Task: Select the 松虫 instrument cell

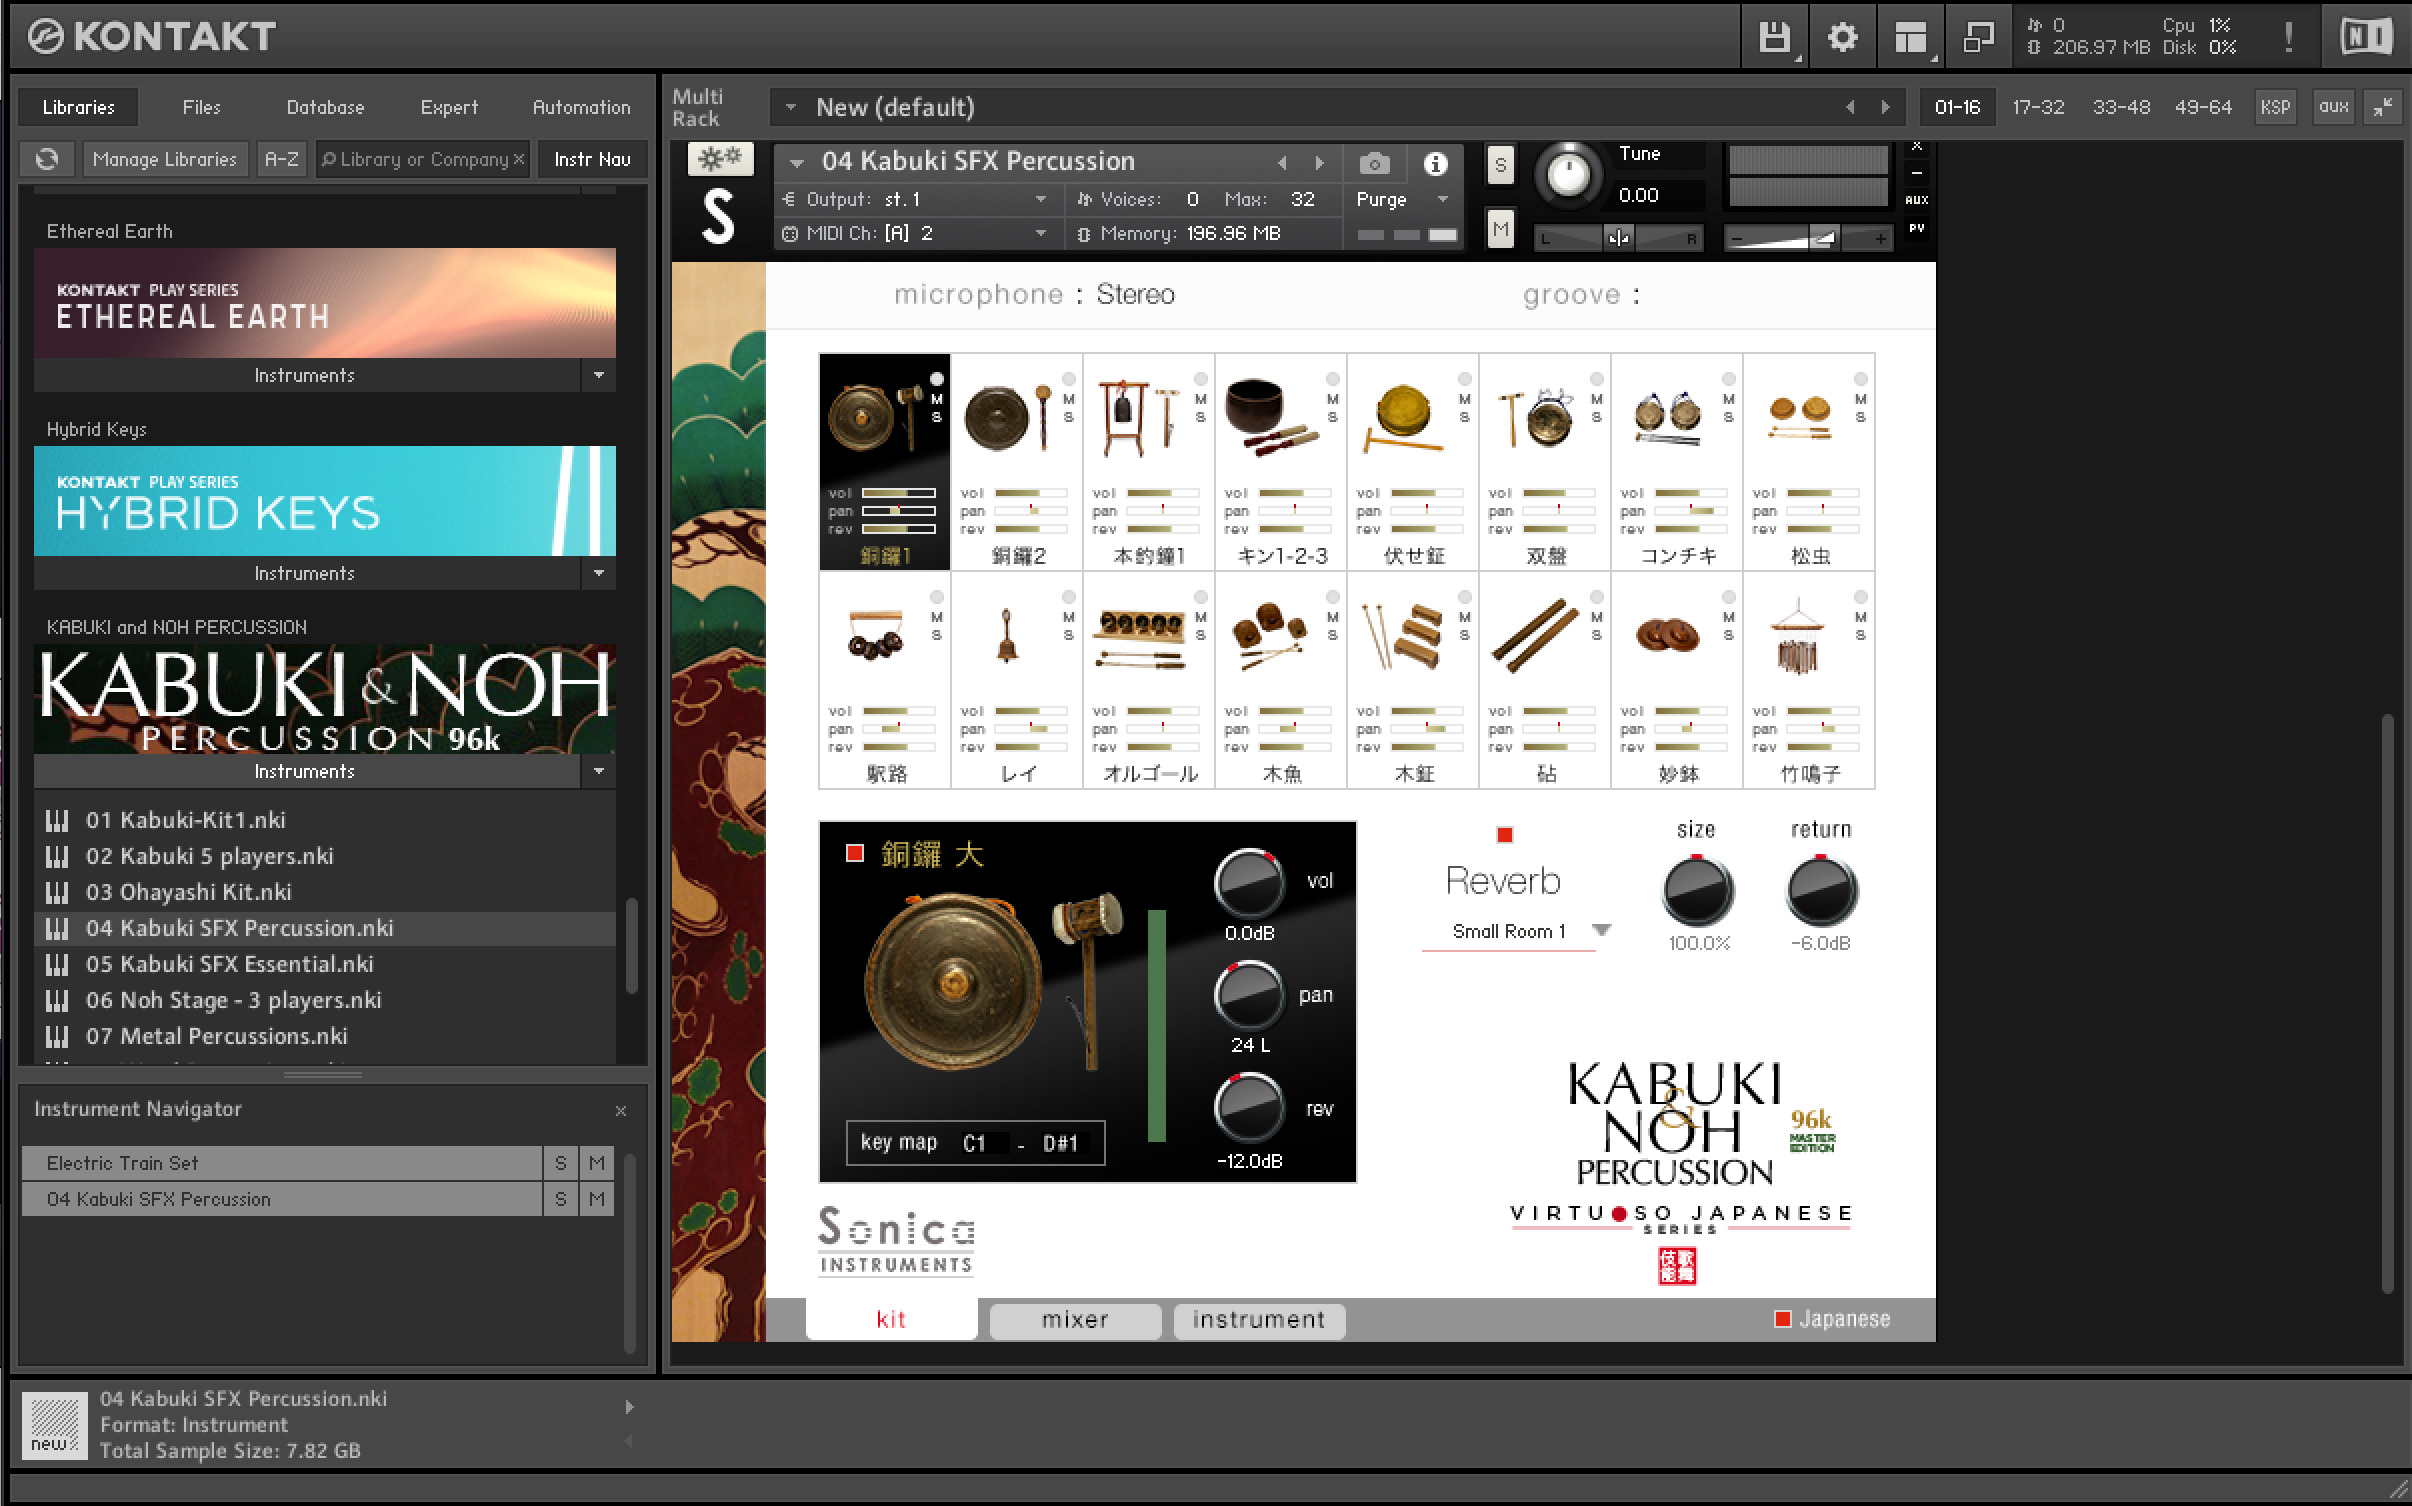Action: tap(1808, 461)
